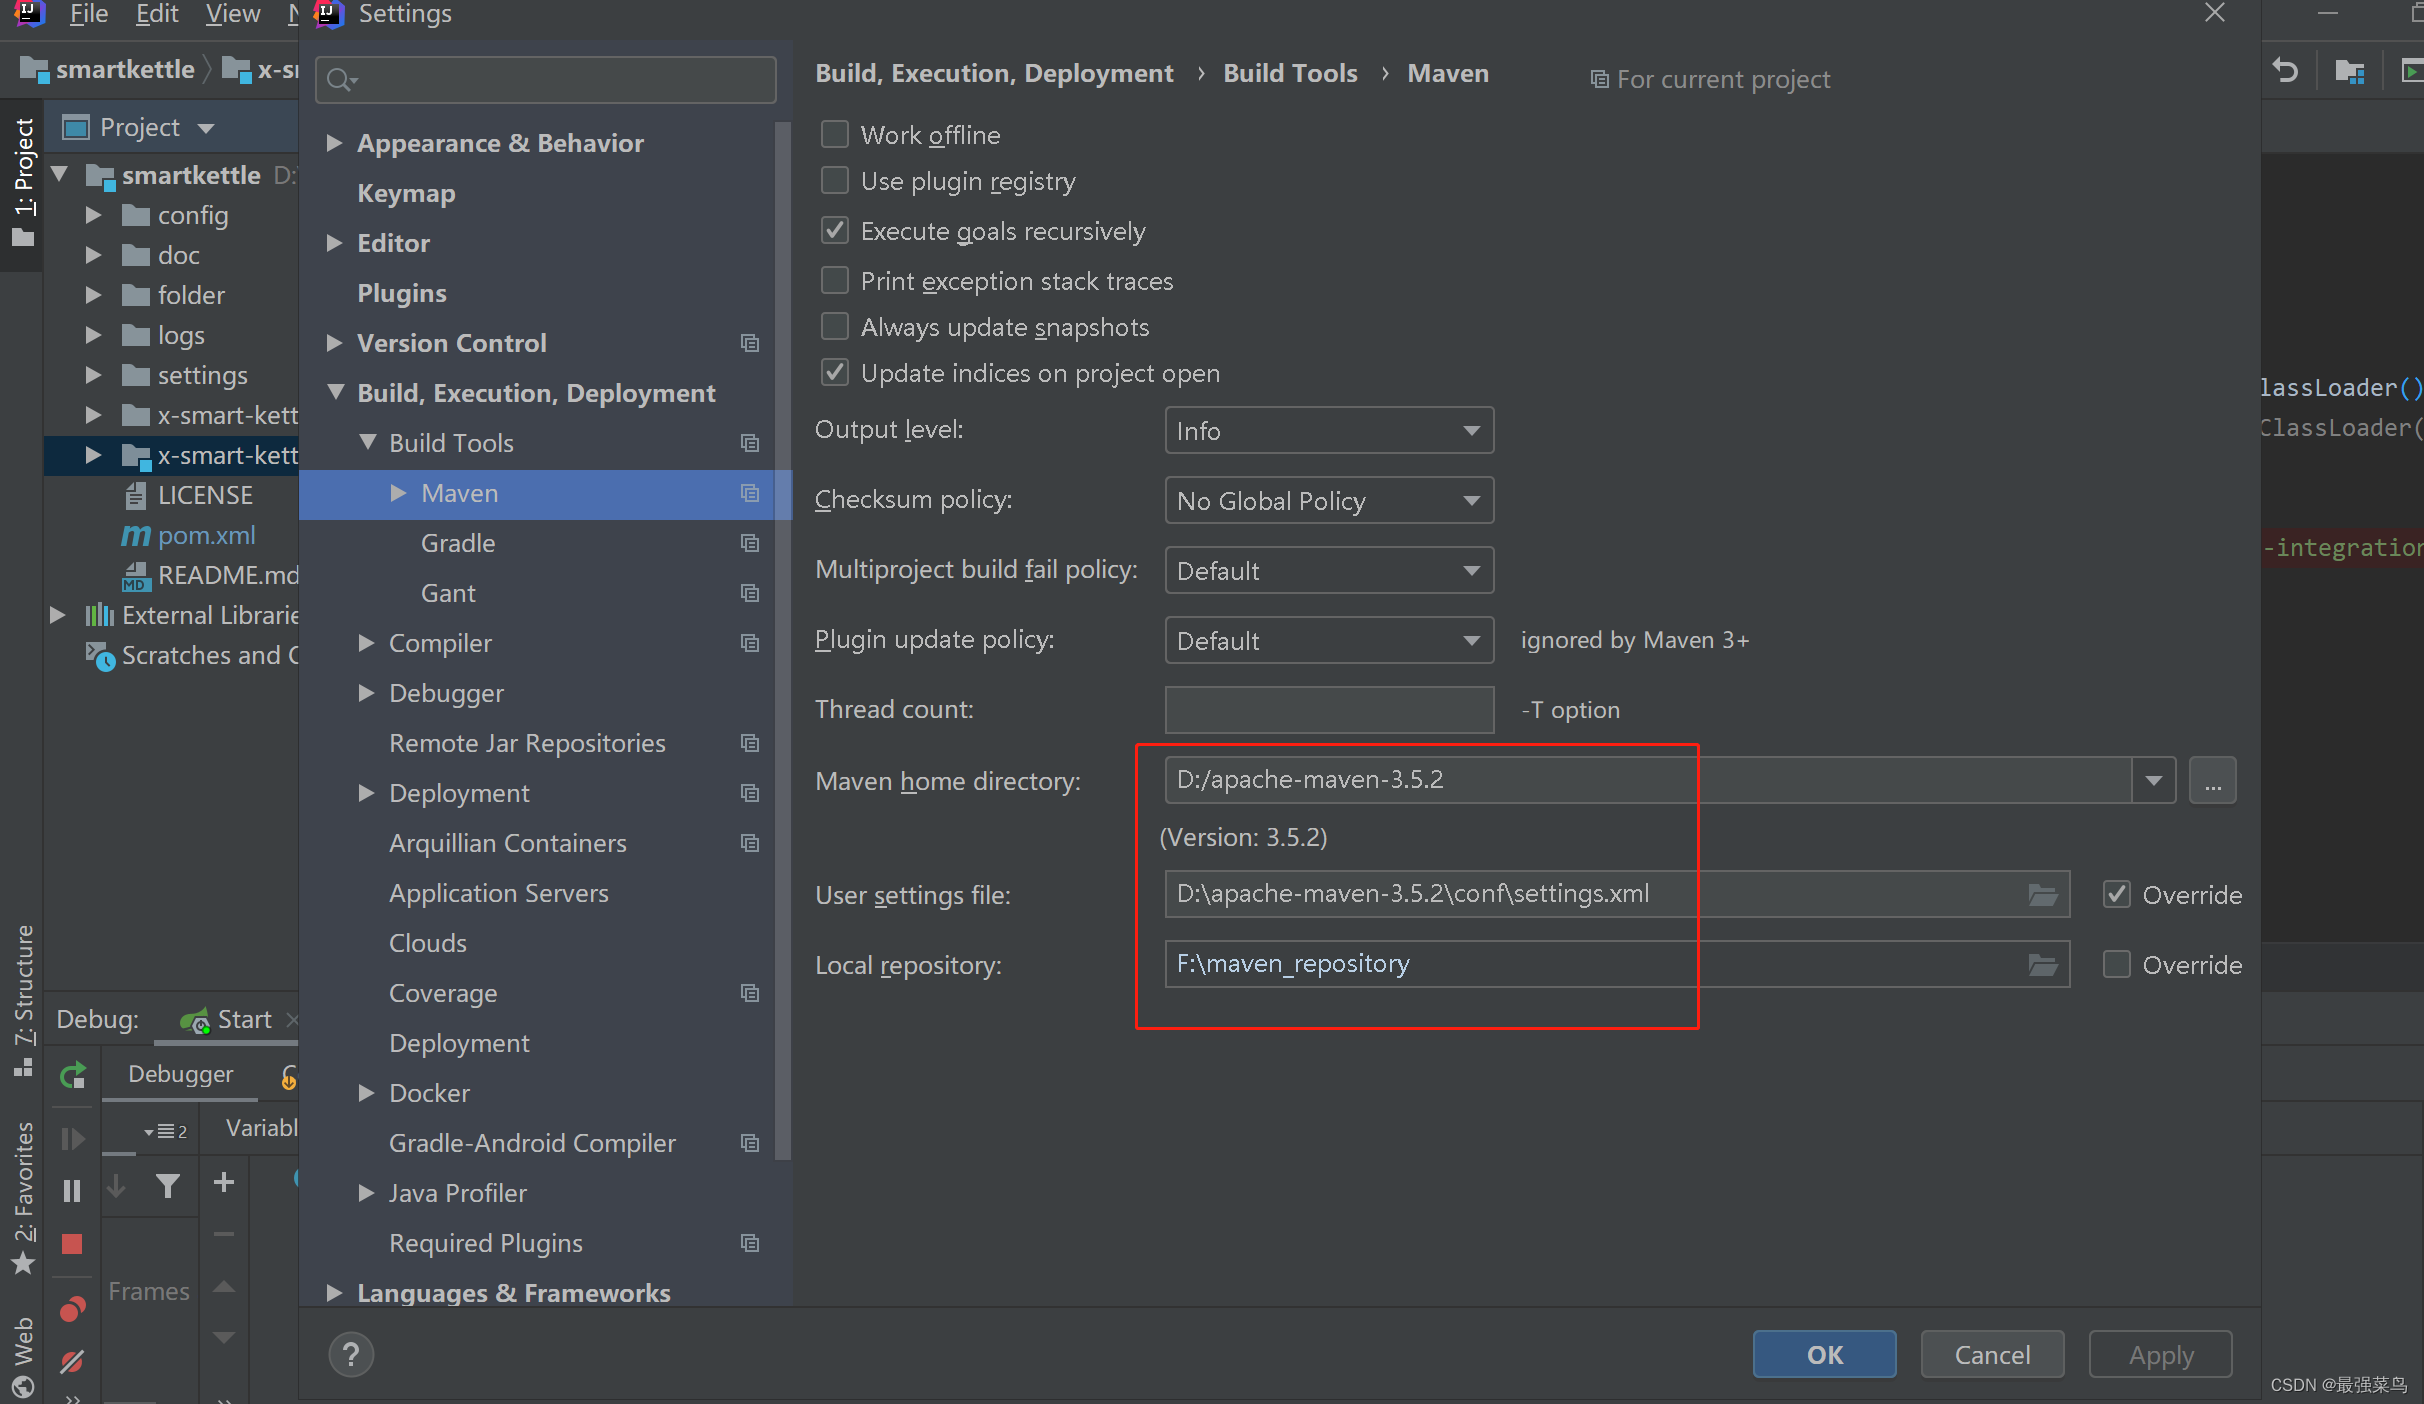Image resolution: width=2424 pixels, height=1404 pixels.
Task: Click the OK button
Action: pos(1824,1354)
